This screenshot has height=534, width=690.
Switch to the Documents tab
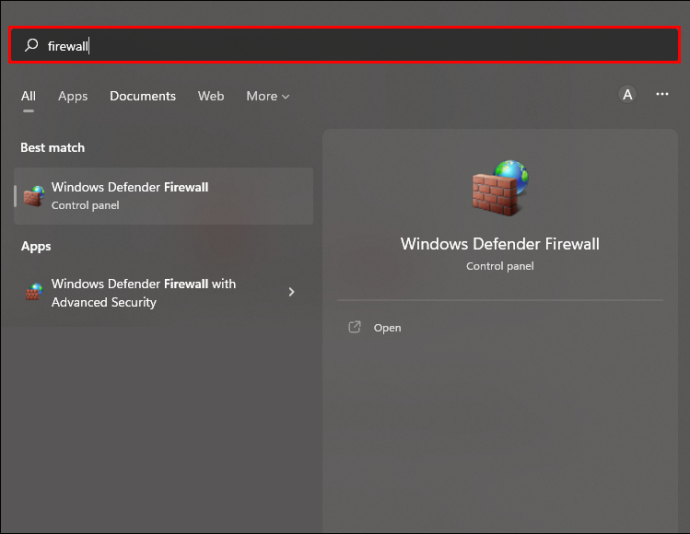coord(143,96)
